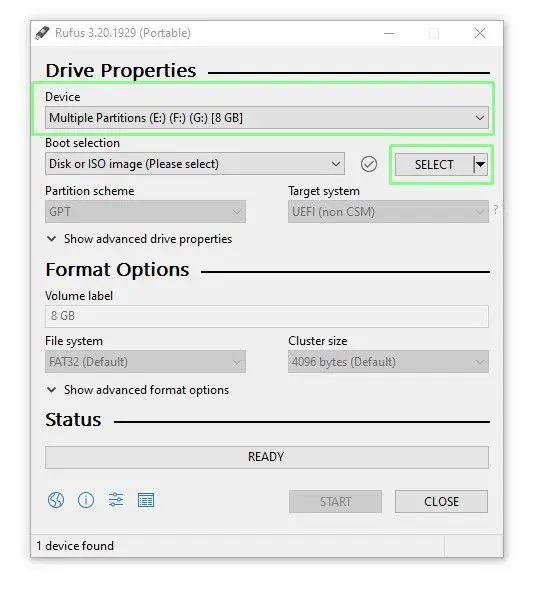
Task: Expand Show advanced drive properties
Action: (139, 239)
